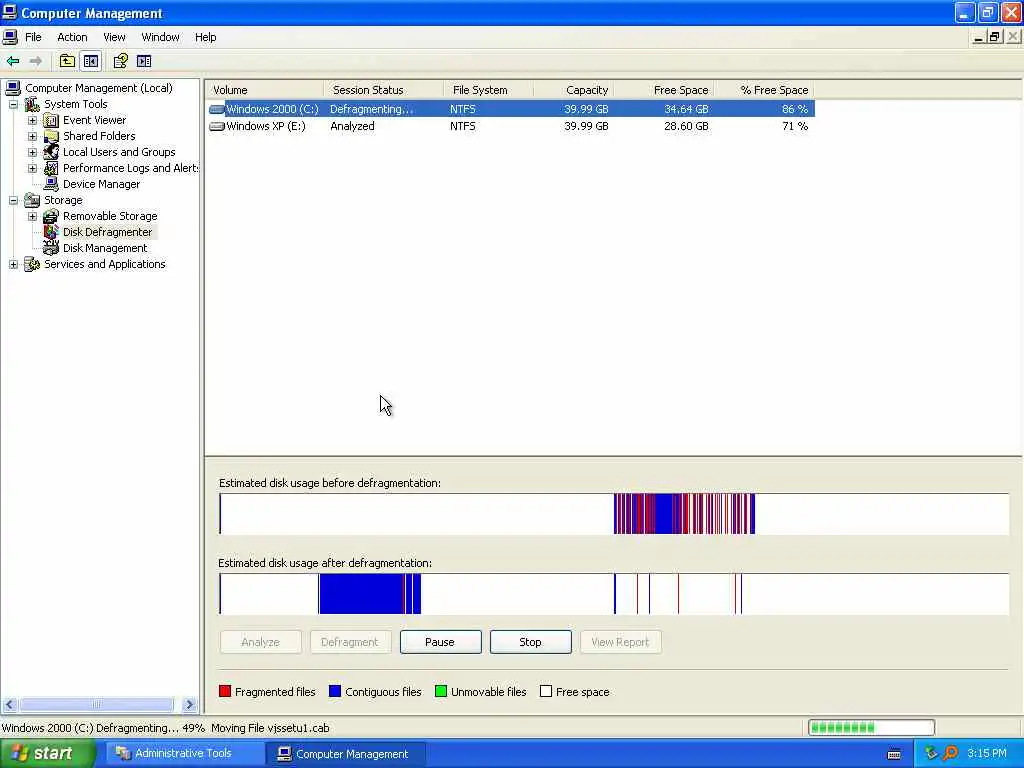Sort by the Capacity column header
Image resolution: width=1024 pixels, height=768 pixels.
[573, 90]
